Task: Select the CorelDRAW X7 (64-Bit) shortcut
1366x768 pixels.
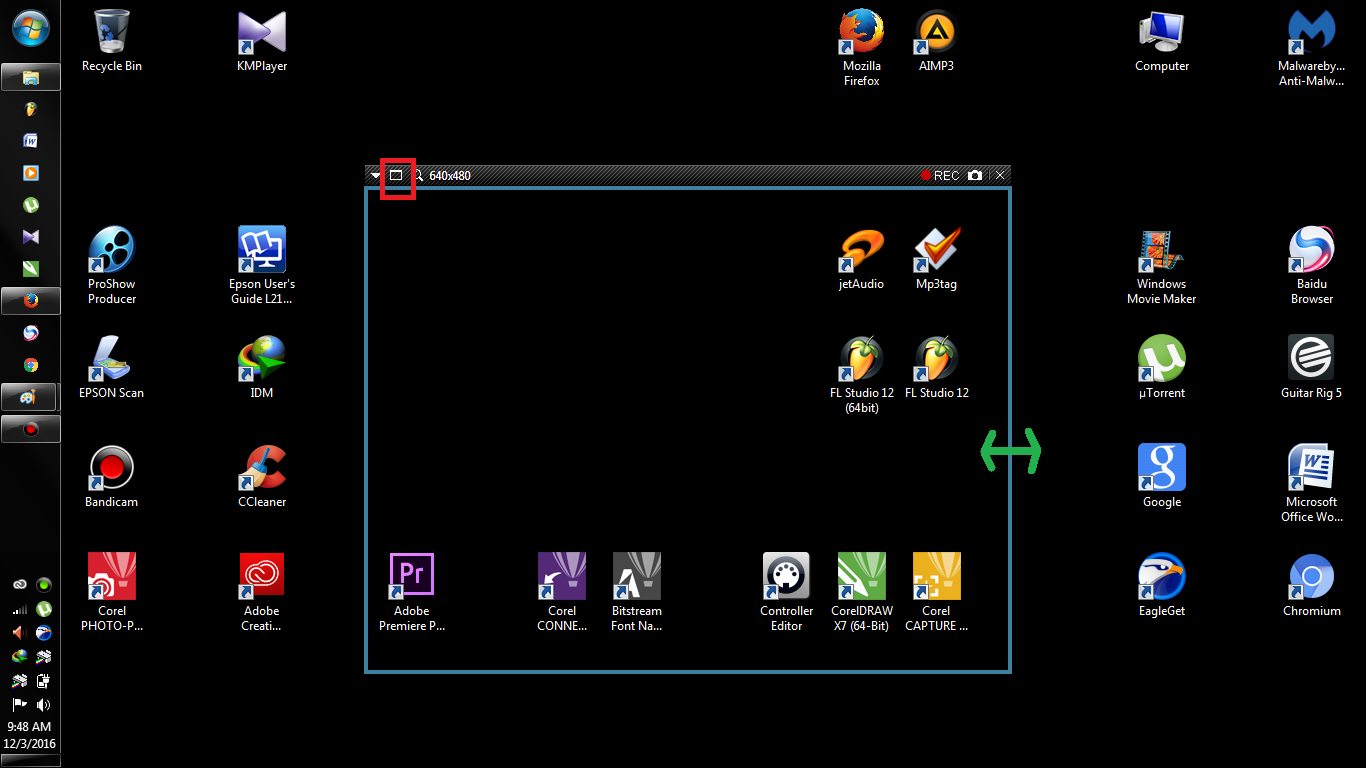Action: point(862,593)
